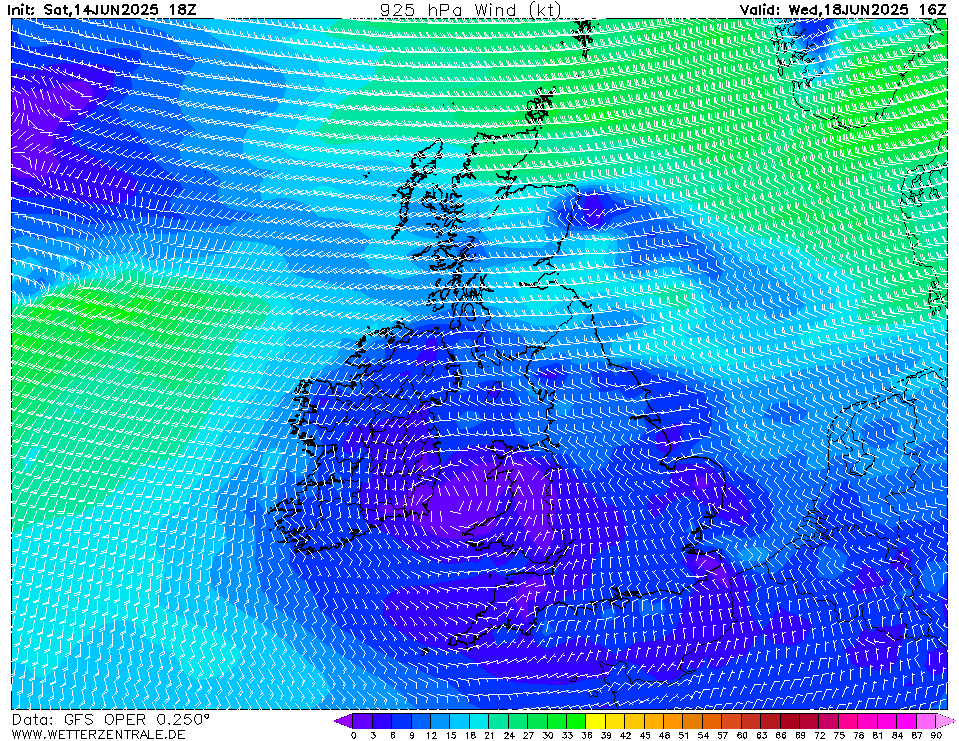
Task: Click the bright green 33–36 kt swatch
Action: click(x=577, y=721)
